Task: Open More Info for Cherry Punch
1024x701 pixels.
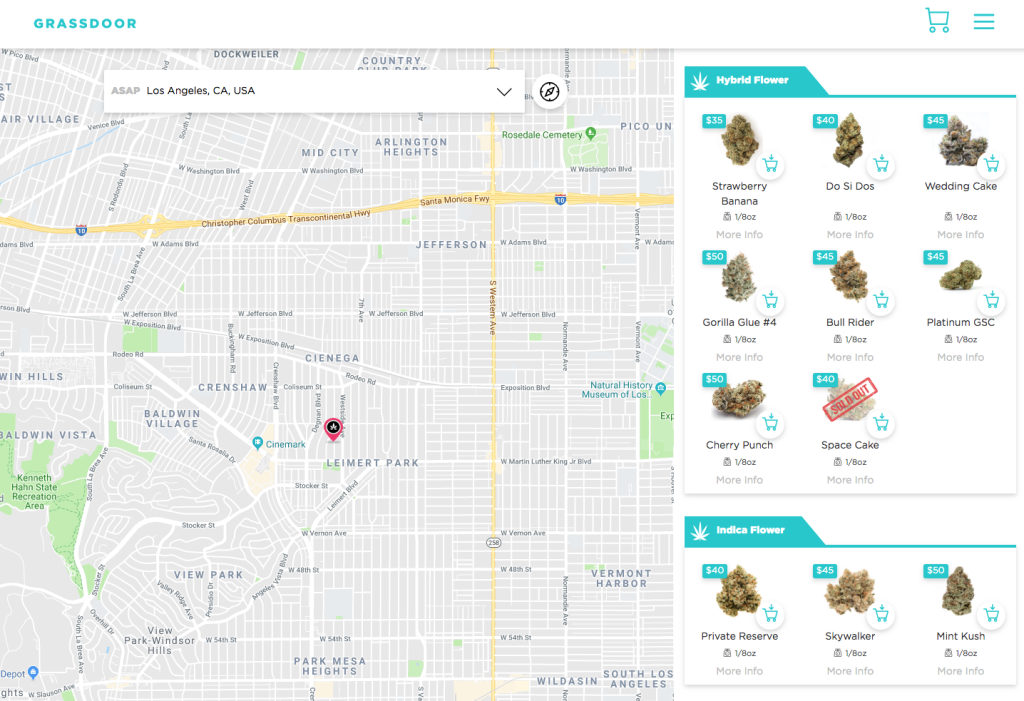Action: (739, 480)
